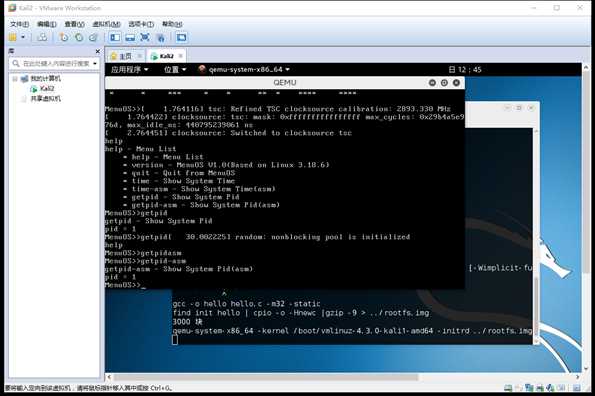Toggle the thumbnail bar view icon
This screenshot has height=396, width=595.
[130, 37]
